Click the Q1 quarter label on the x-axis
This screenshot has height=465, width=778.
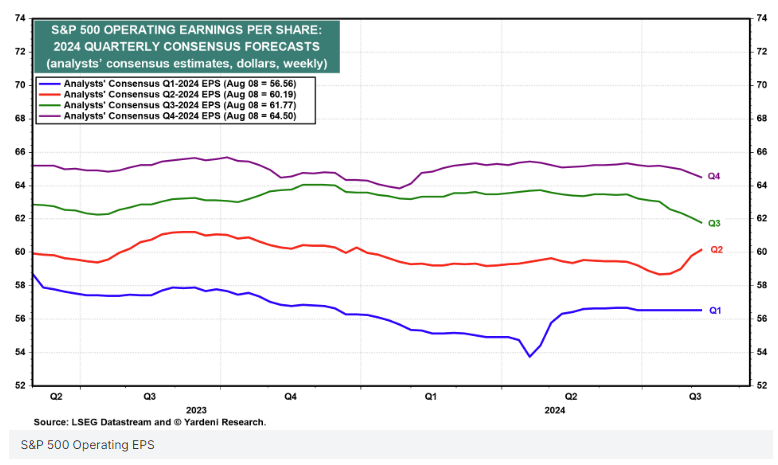click(x=430, y=396)
